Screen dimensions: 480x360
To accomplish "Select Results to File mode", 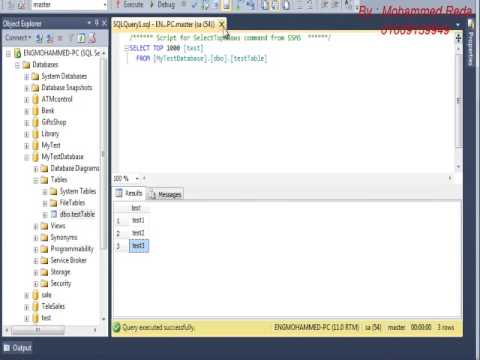I will point(285,5).
